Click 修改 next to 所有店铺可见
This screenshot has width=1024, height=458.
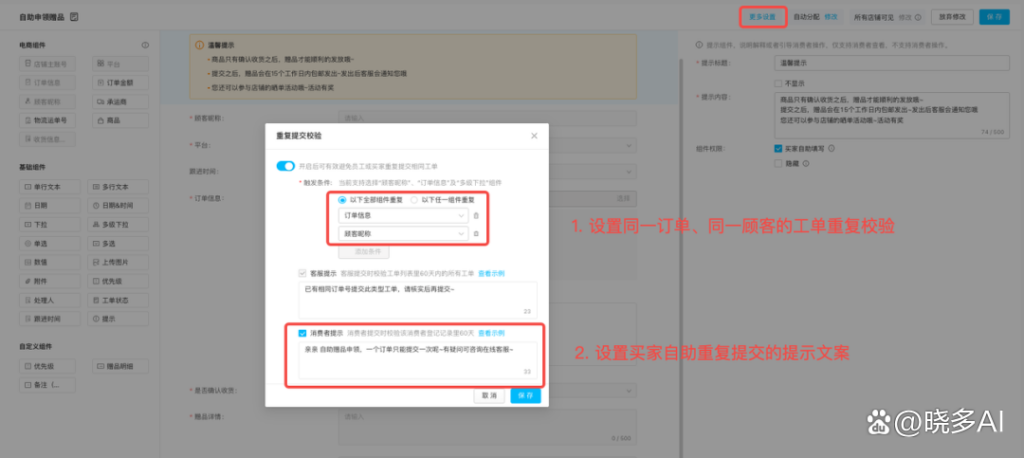[904, 18]
